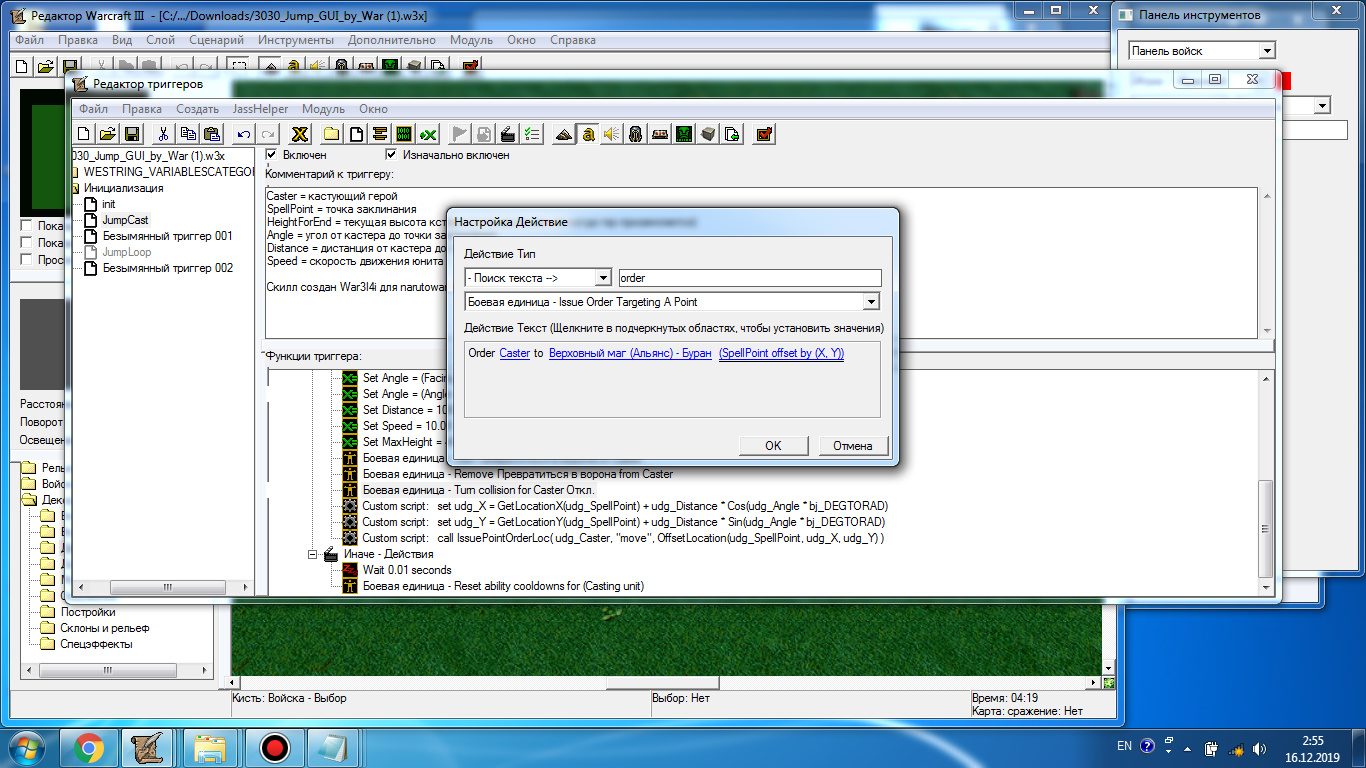Click New map icon in main editor toolbar
Viewport: 1366px width, 768px height.
point(23,66)
